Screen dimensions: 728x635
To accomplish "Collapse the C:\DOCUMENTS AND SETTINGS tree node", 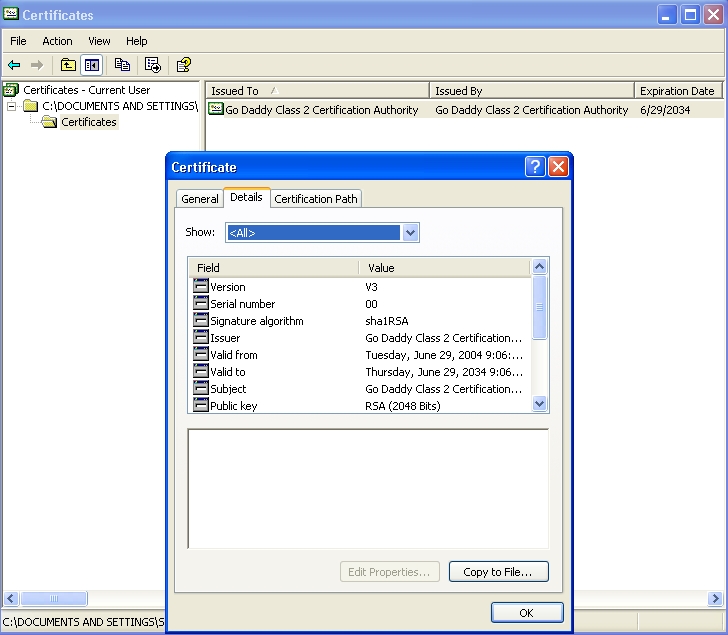I will tap(12, 106).
